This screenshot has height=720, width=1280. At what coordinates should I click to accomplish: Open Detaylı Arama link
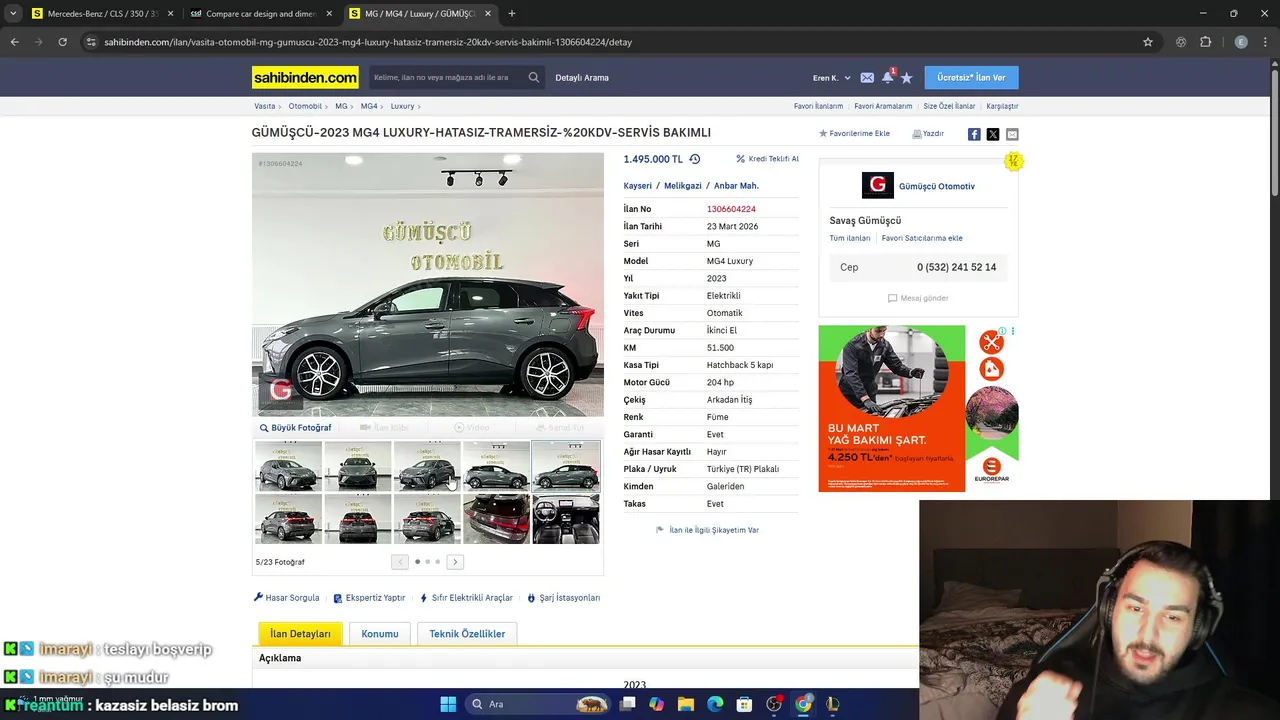pos(582,78)
